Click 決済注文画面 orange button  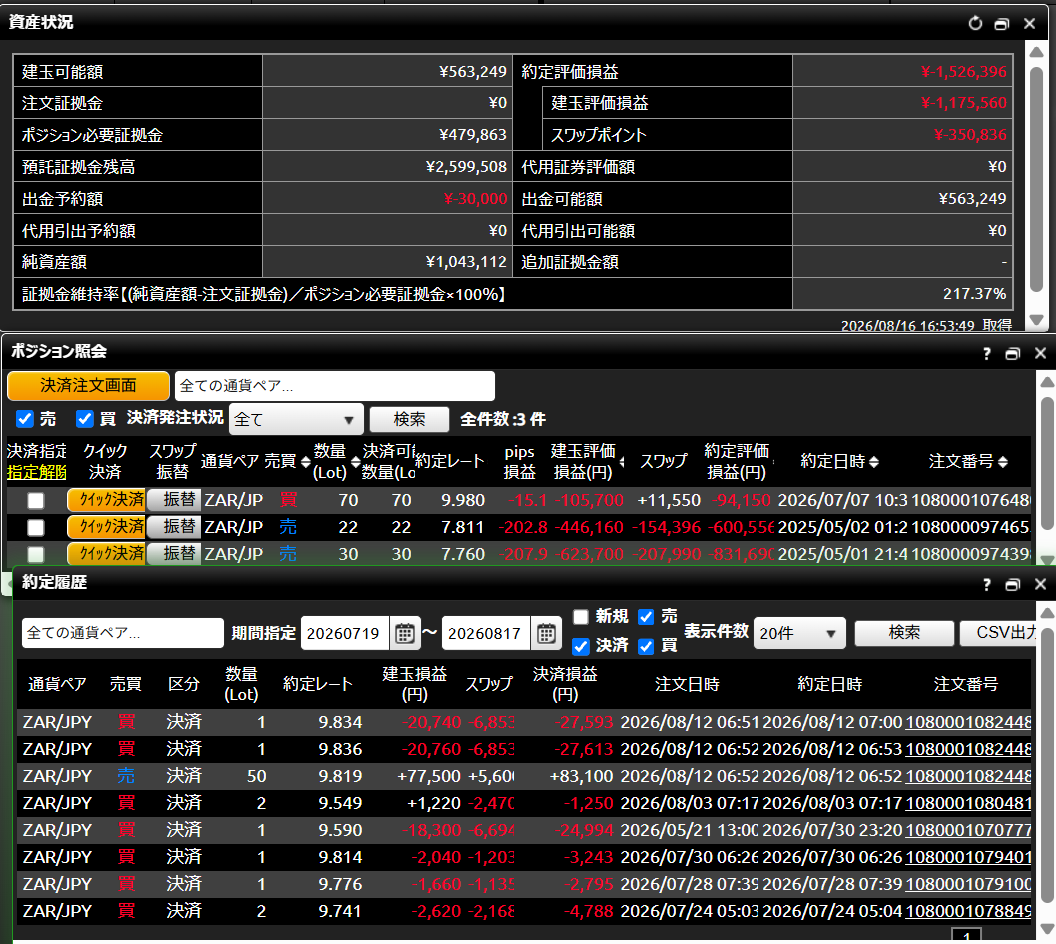click(88, 386)
